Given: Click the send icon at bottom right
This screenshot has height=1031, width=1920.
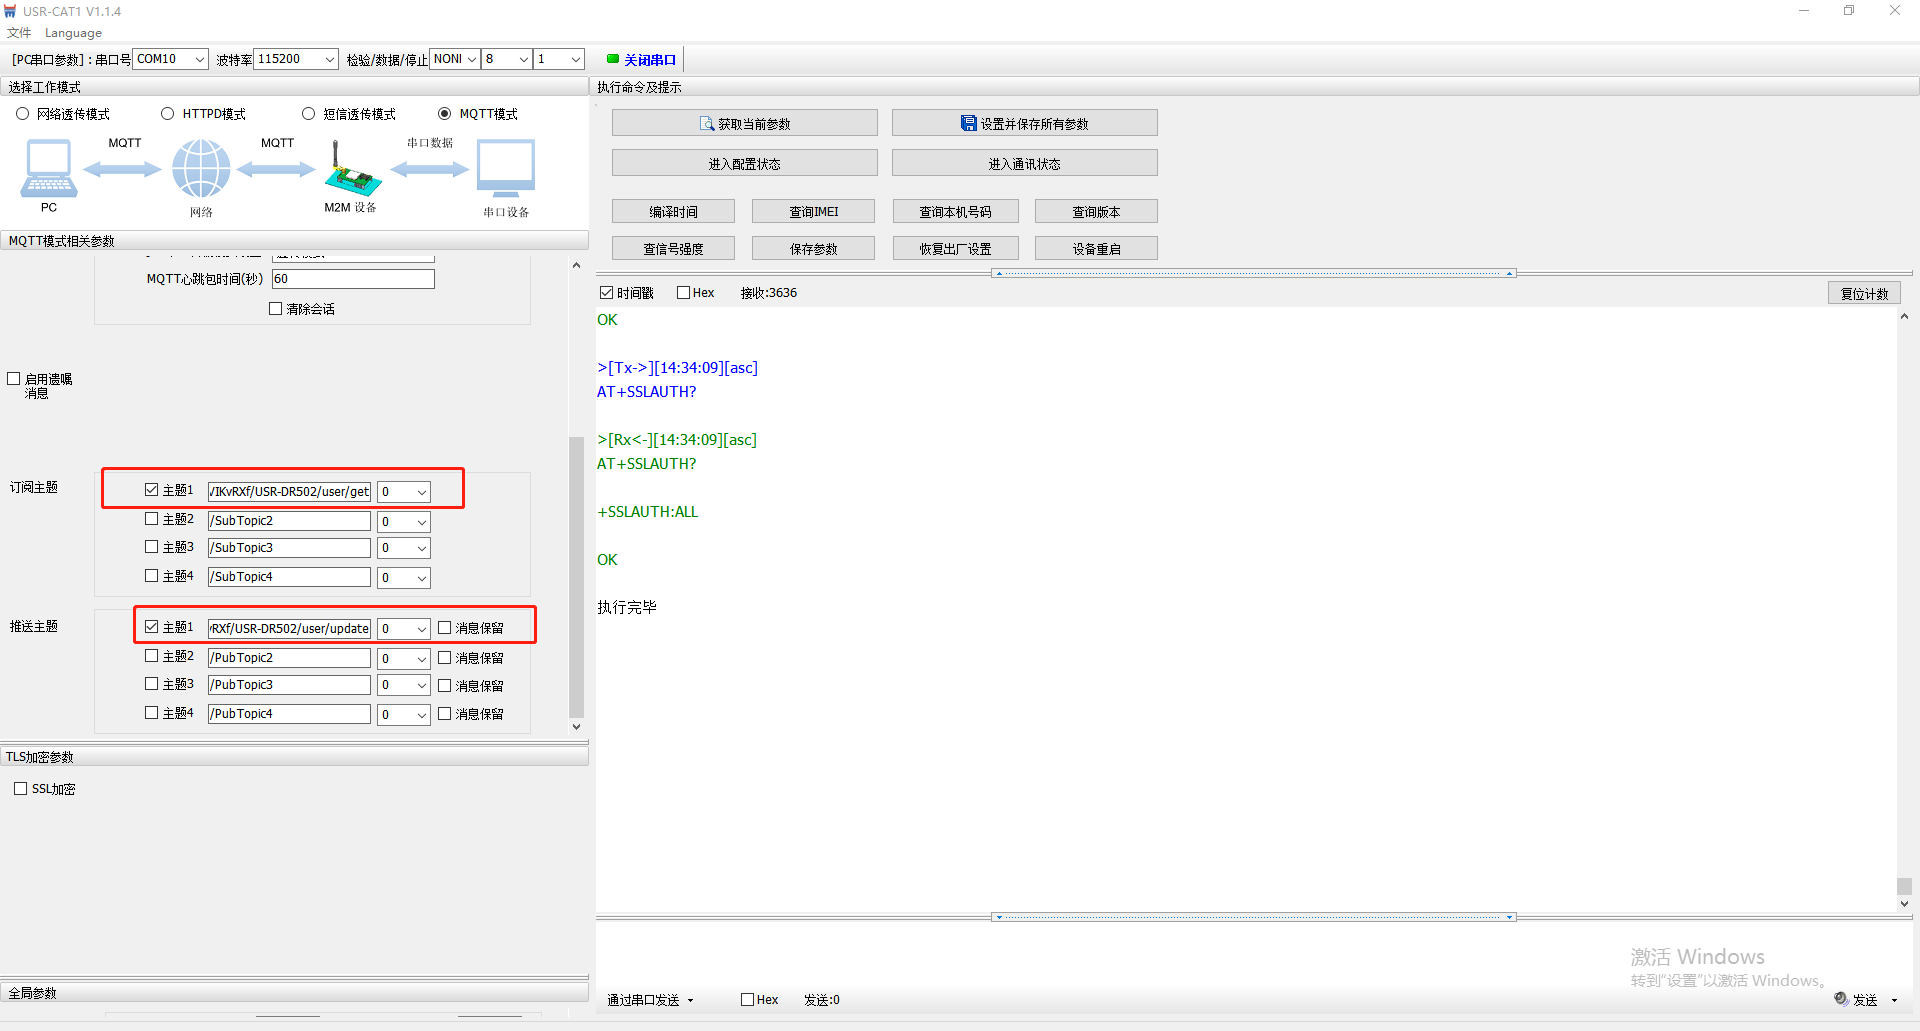Looking at the screenshot, I should point(1841,999).
